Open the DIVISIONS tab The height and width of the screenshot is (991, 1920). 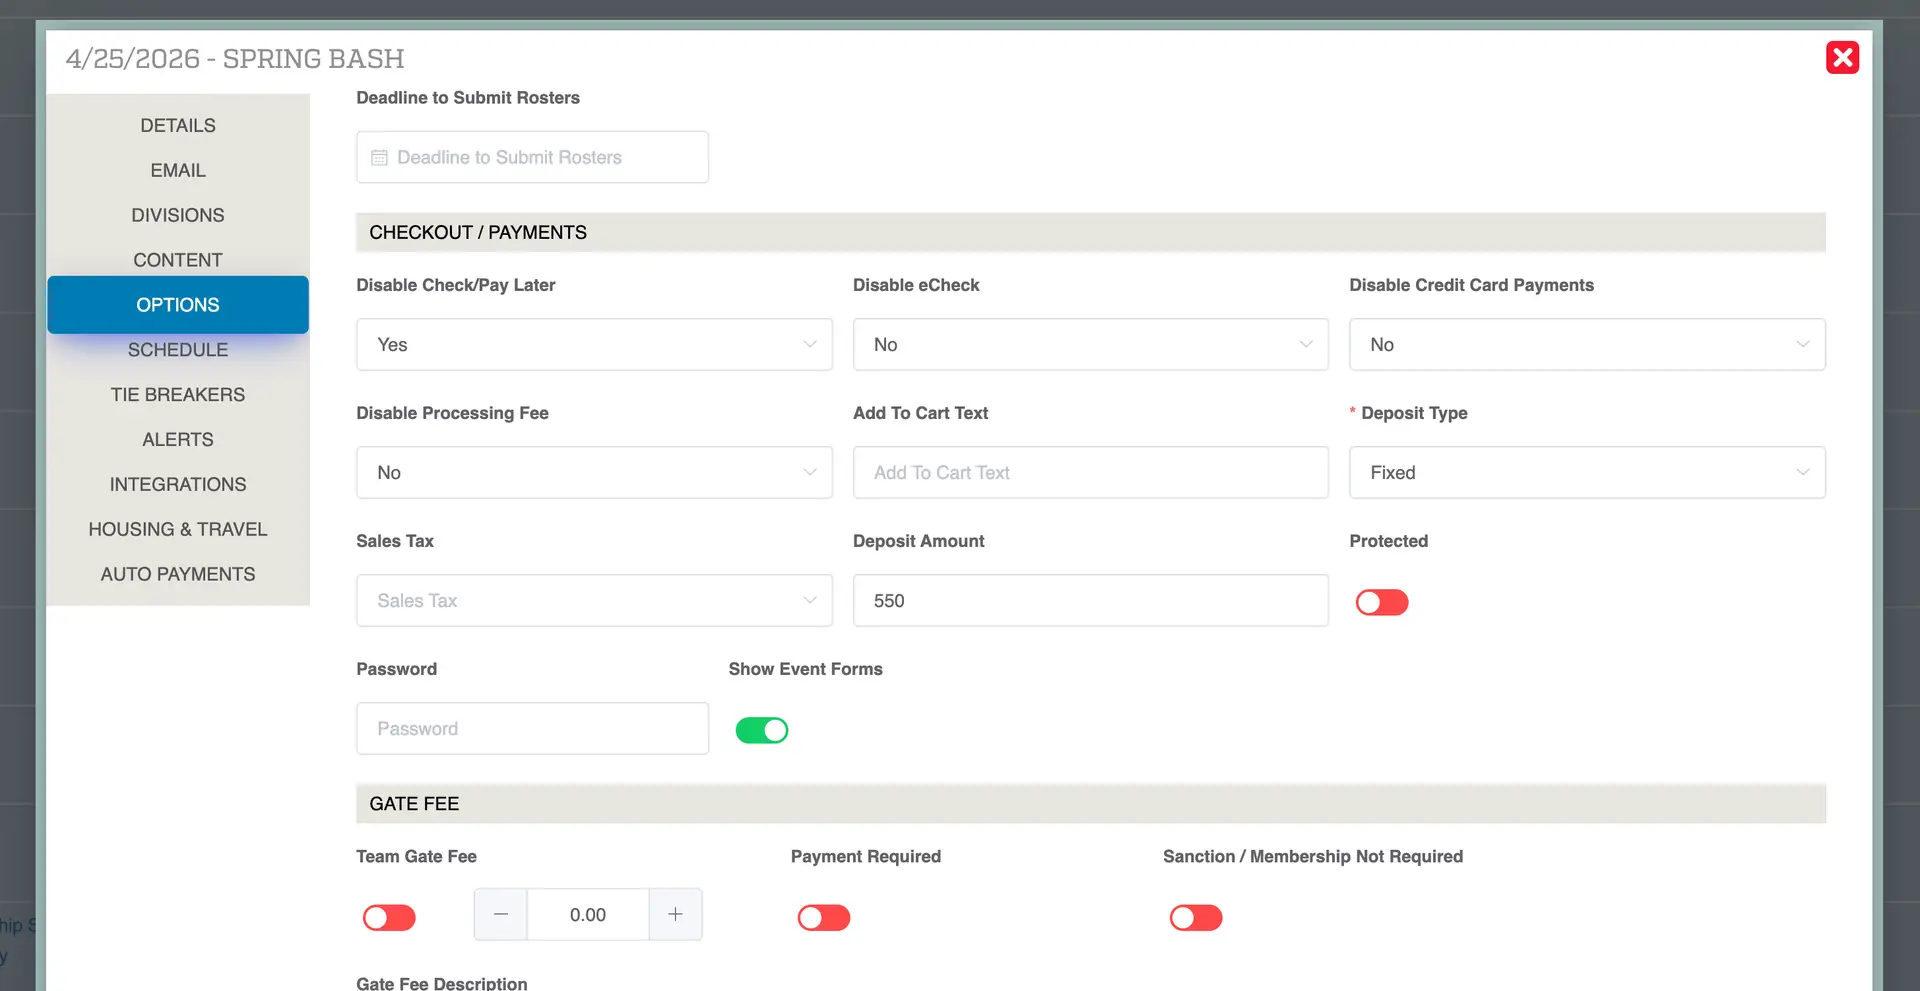pyautogui.click(x=178, y=215)
